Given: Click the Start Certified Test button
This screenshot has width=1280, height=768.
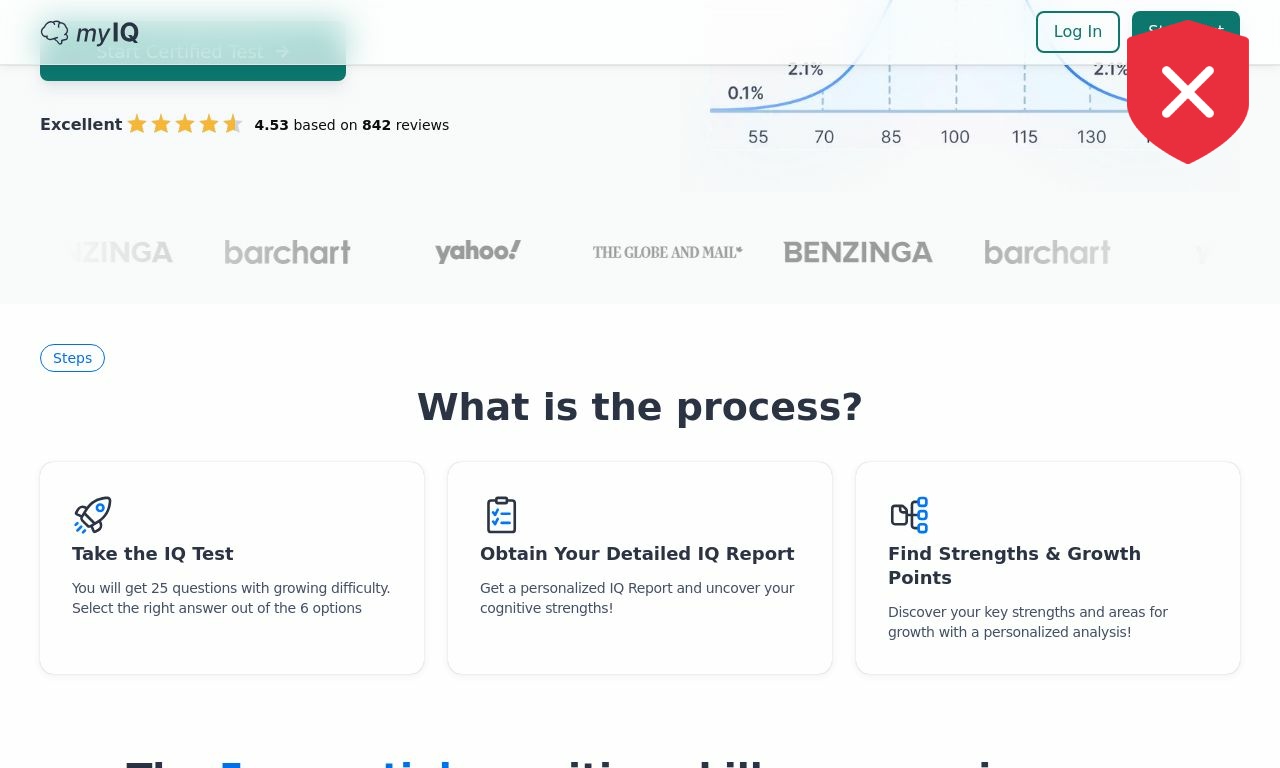Looking at the screenshot, I should click(x=193, y=51).
